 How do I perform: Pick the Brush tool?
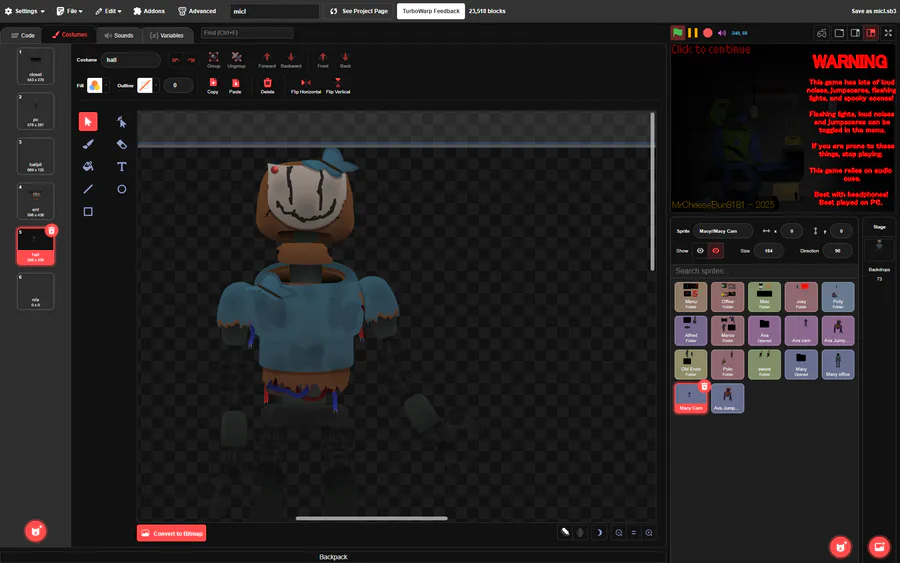(88, 144)
